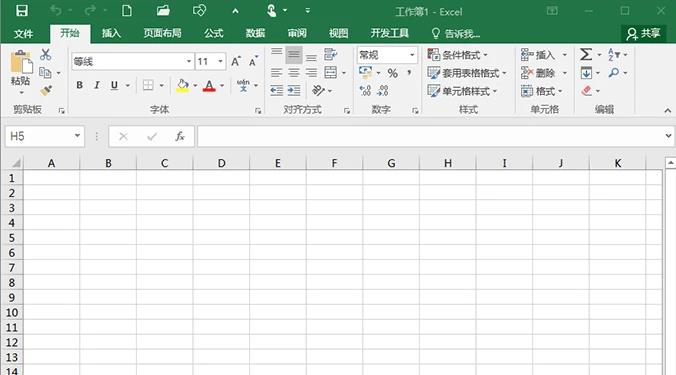Open the 文件 File tab
Viewport: 676px width, 375px height.
coord(23,33)
